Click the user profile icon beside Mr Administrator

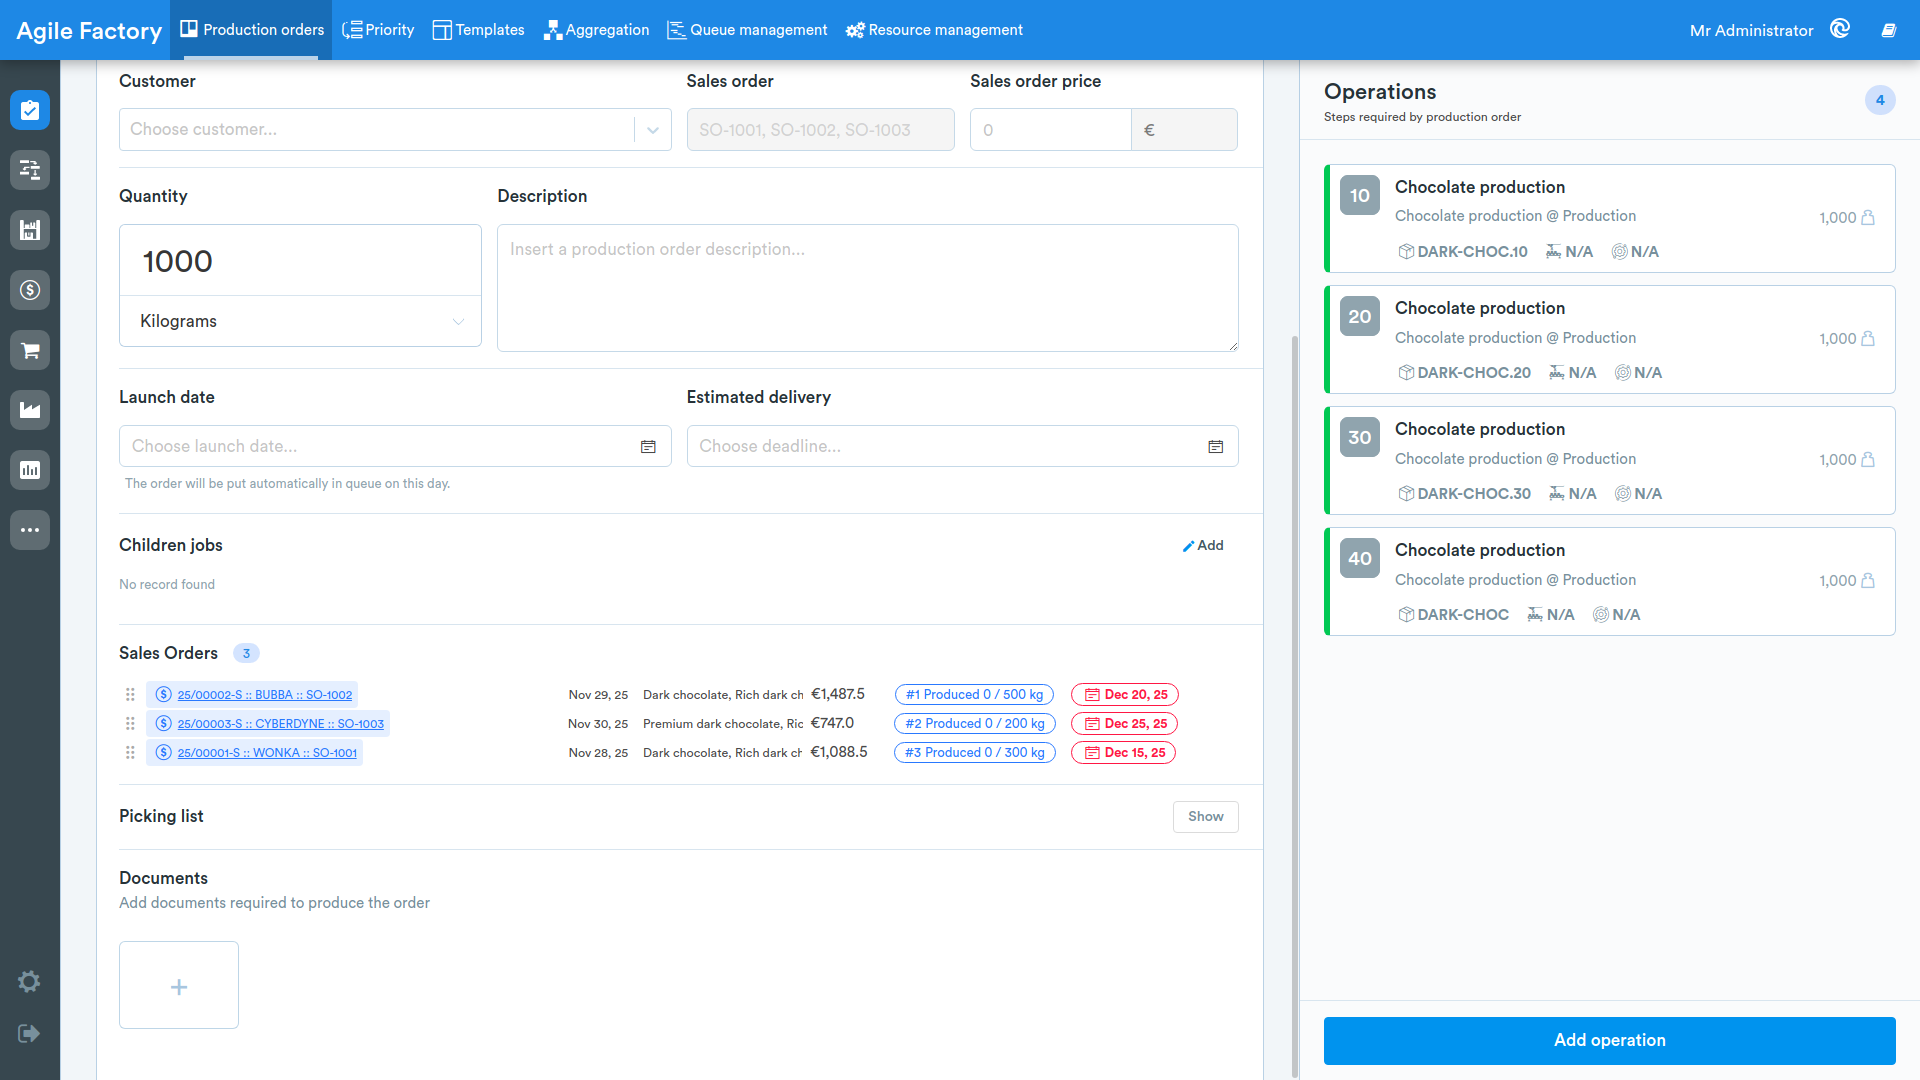pos(1840,29)
